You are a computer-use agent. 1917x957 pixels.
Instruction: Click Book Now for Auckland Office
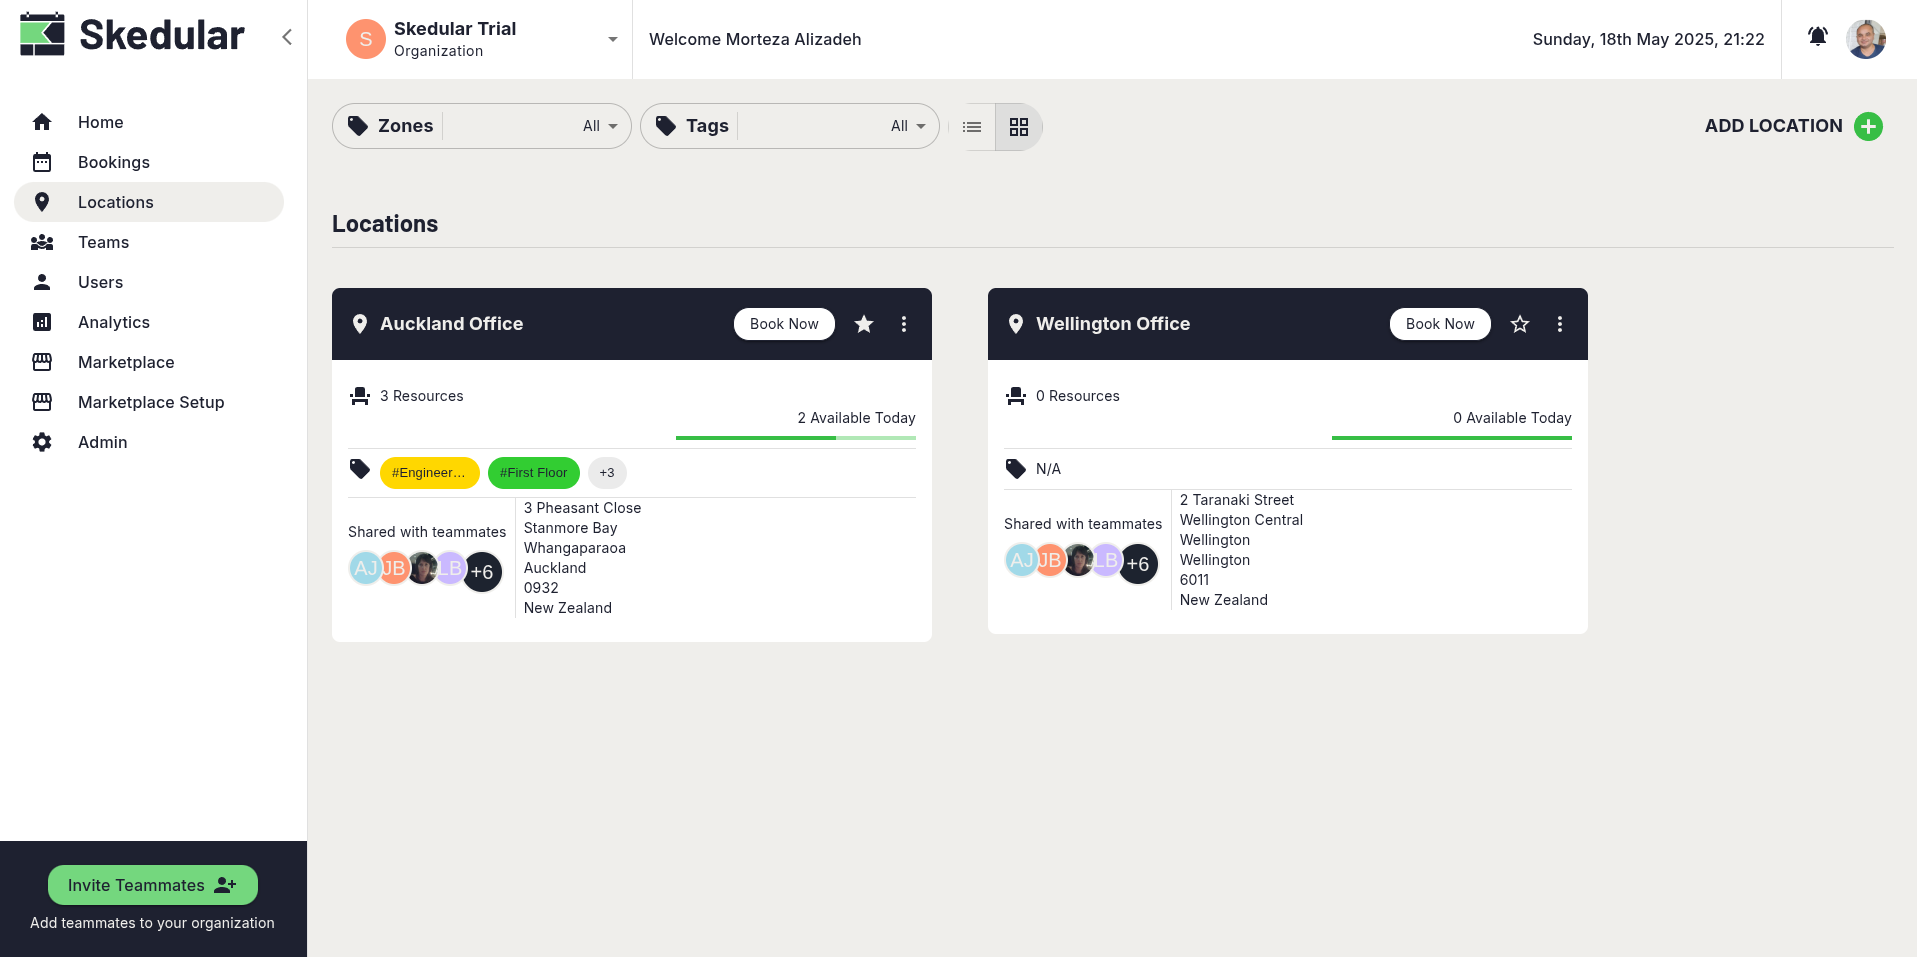(784, 323)
